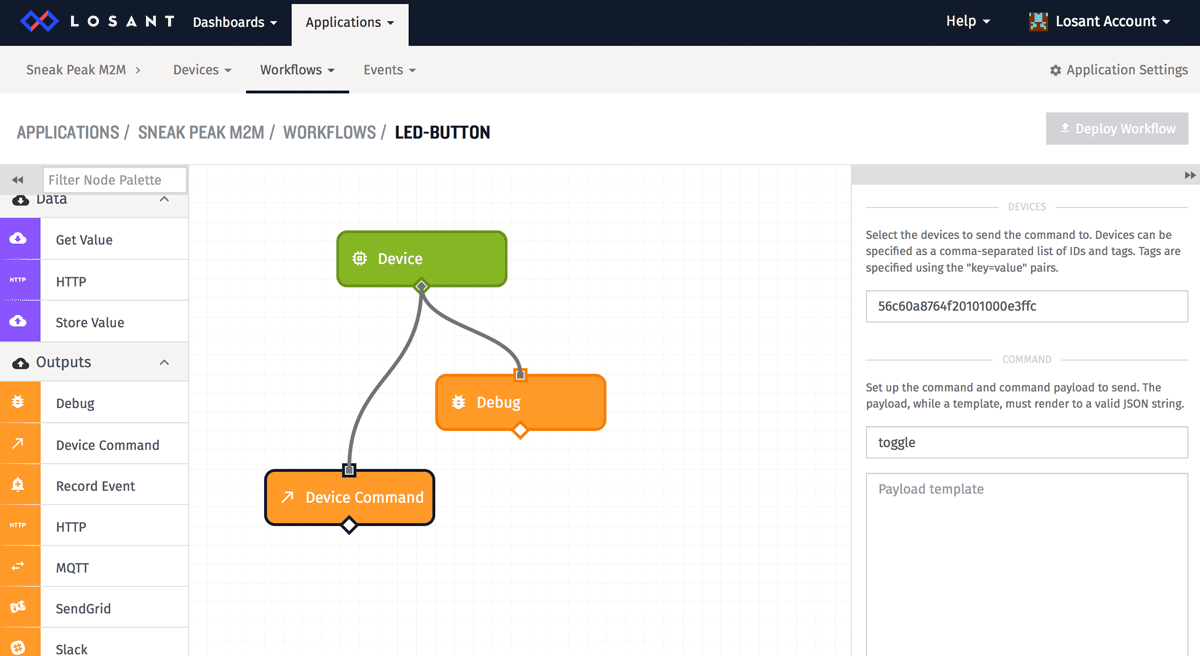Screen dimensions: 1200x656
Task: Click the Slack palette icon
Action: [18, 647]
